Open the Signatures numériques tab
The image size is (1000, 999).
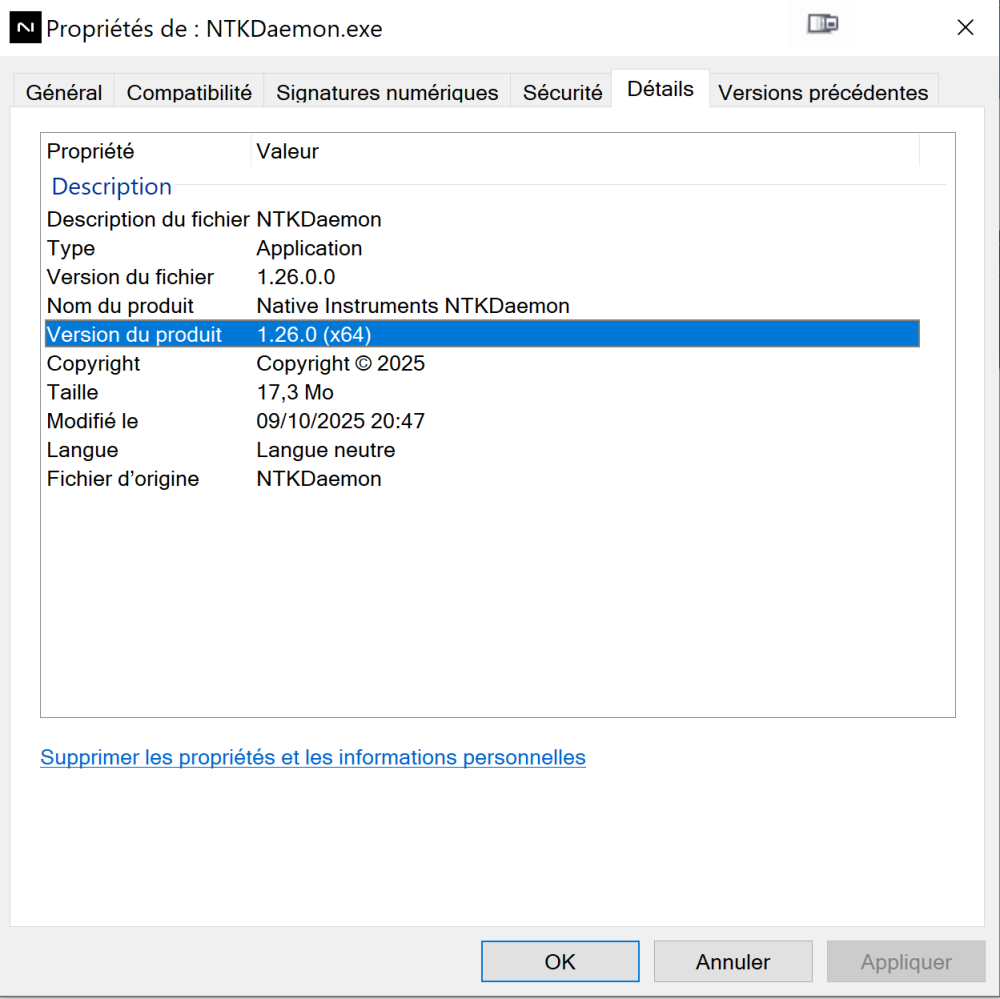(387, 92)
